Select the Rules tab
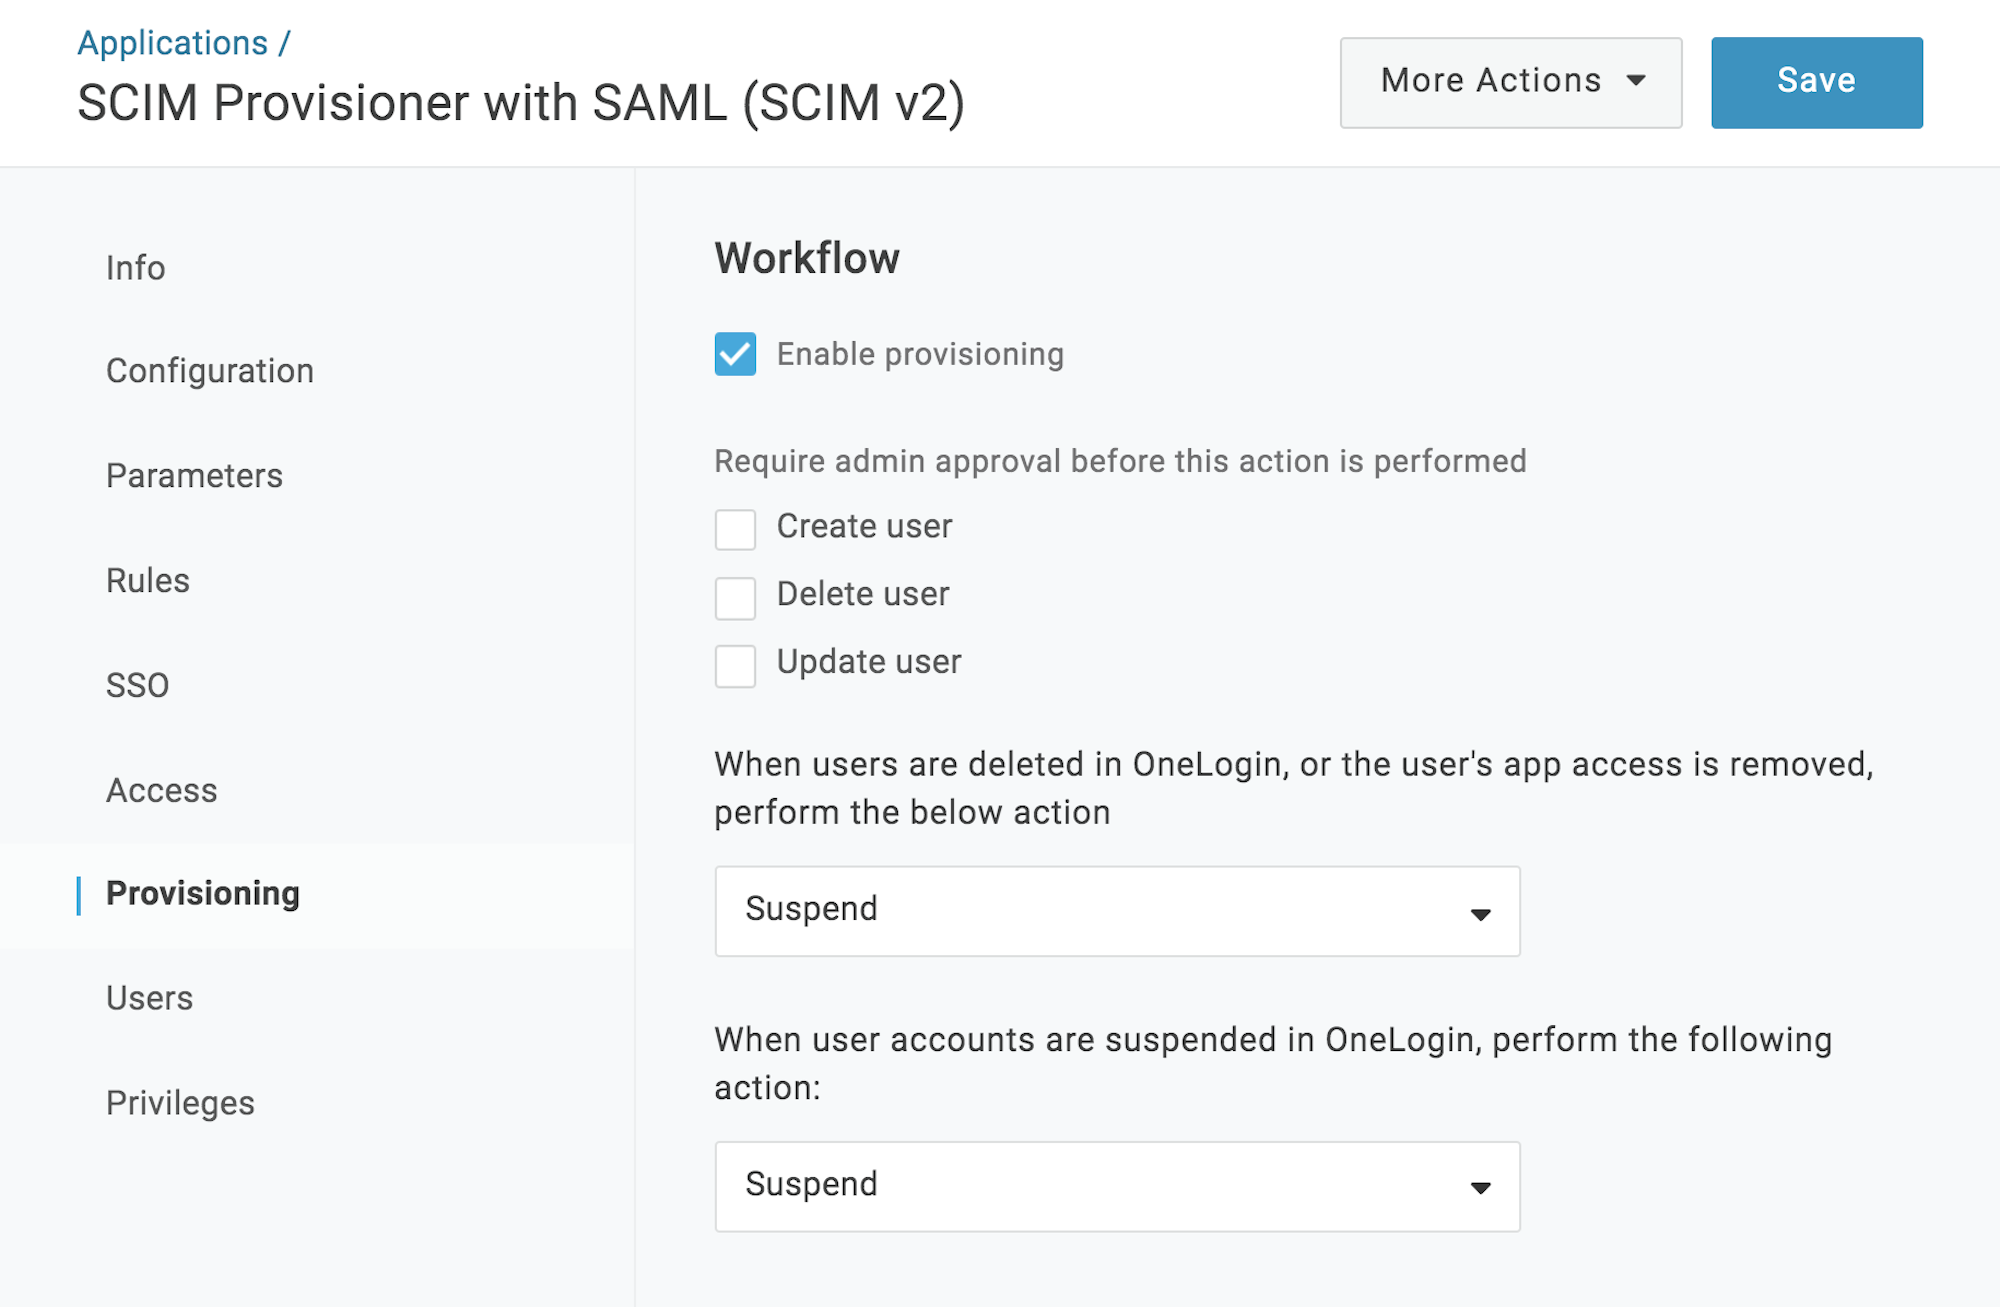The image size is (2000, 1307). 148,581
